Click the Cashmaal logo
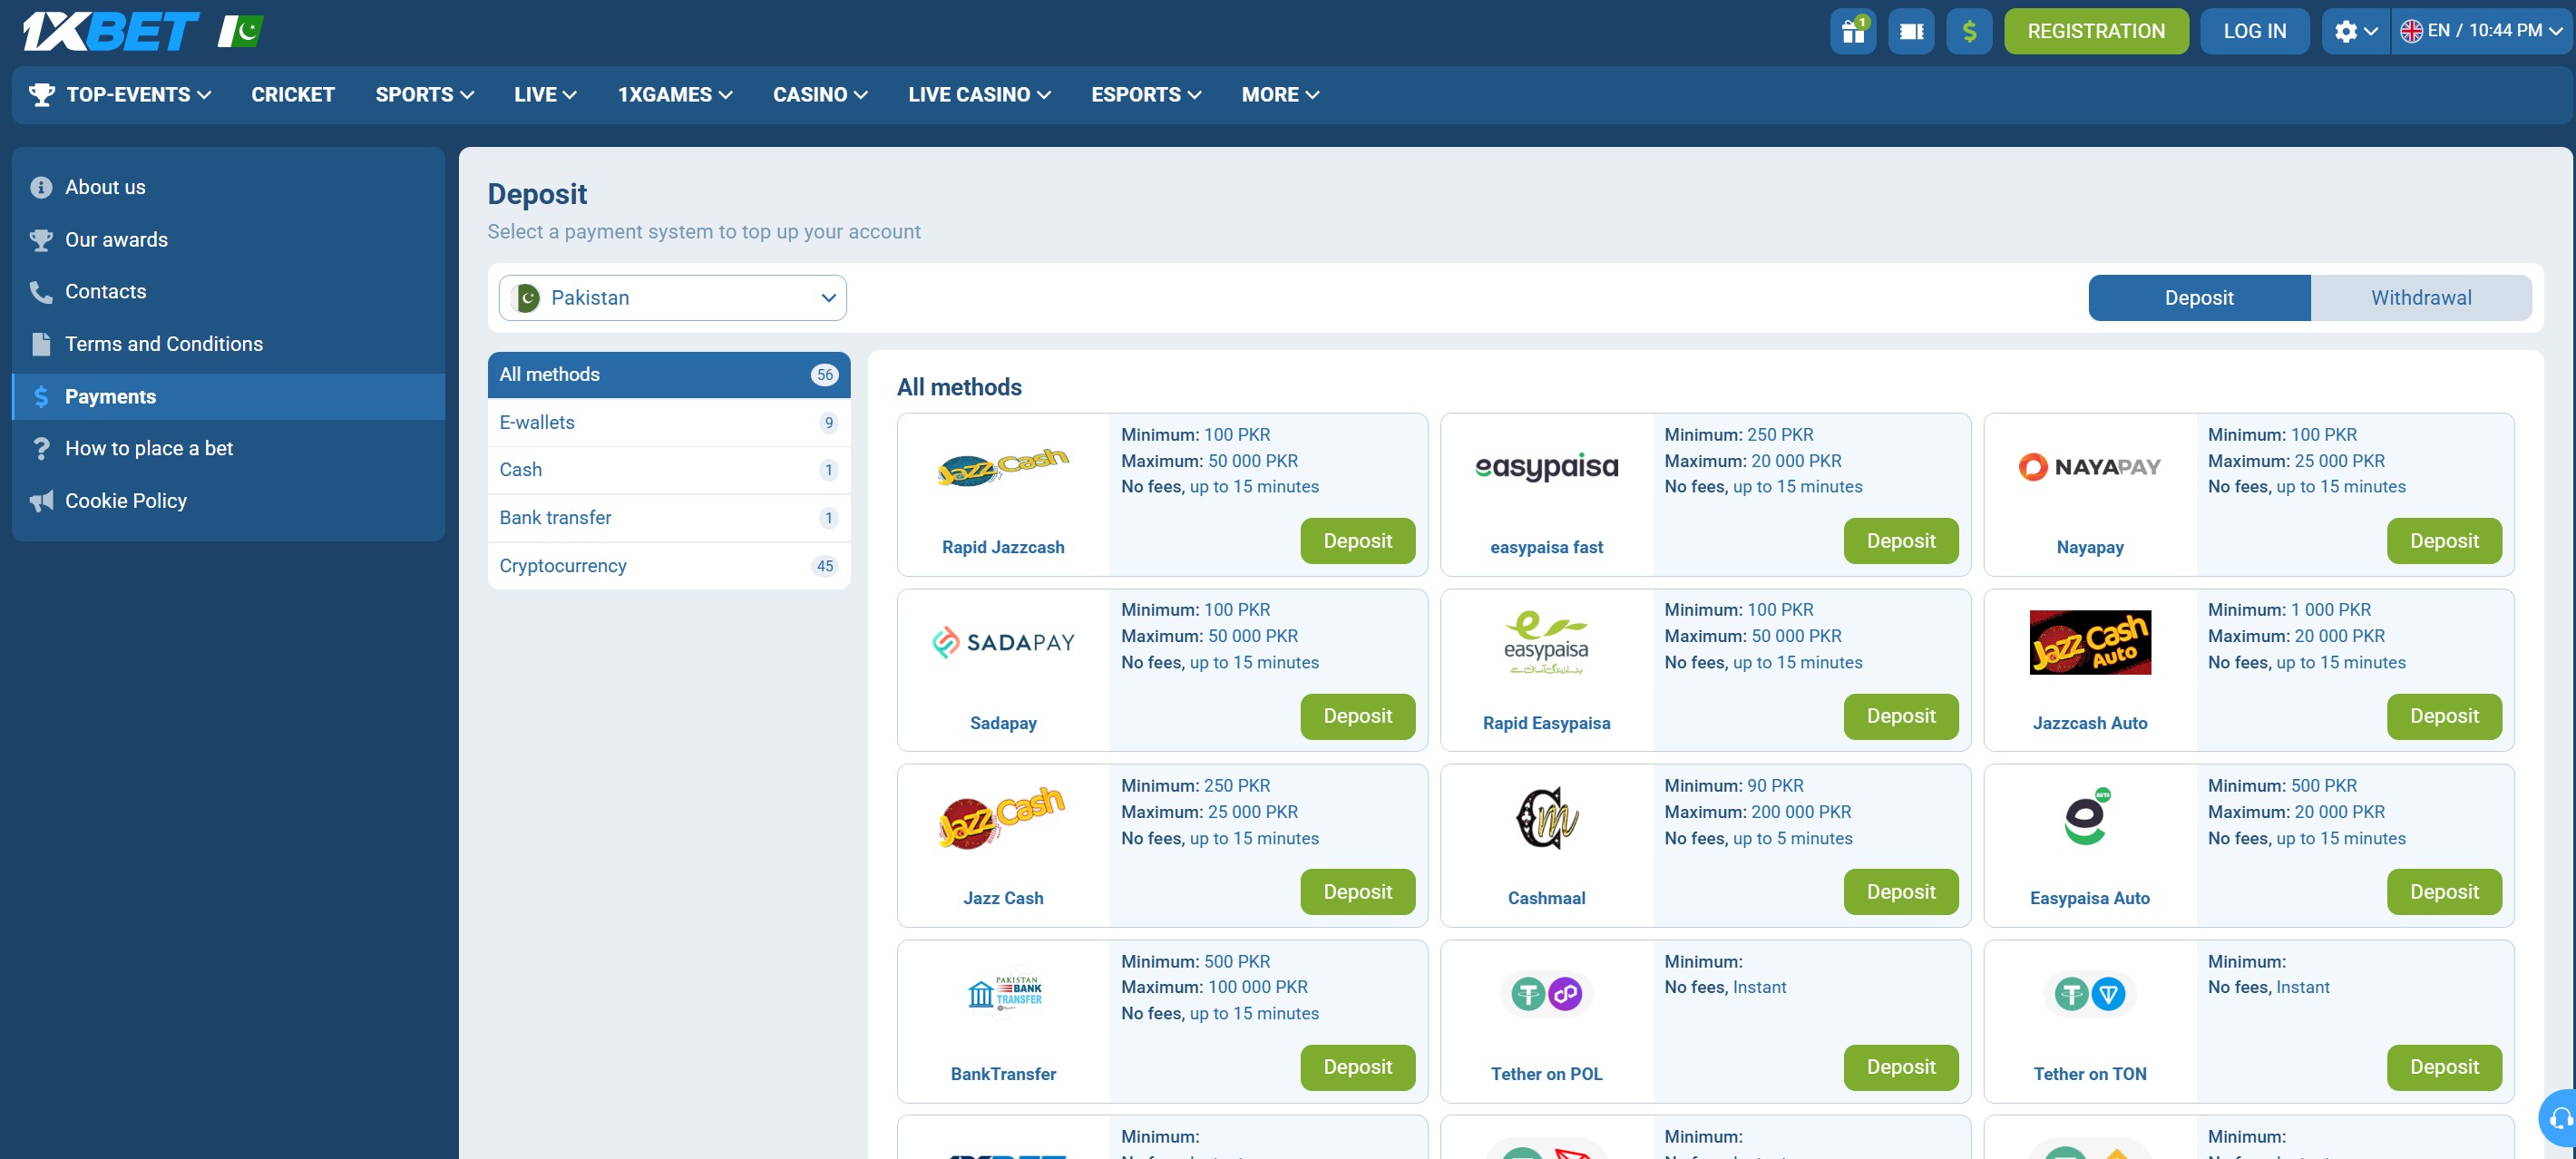 click(x=1546, y=818)
